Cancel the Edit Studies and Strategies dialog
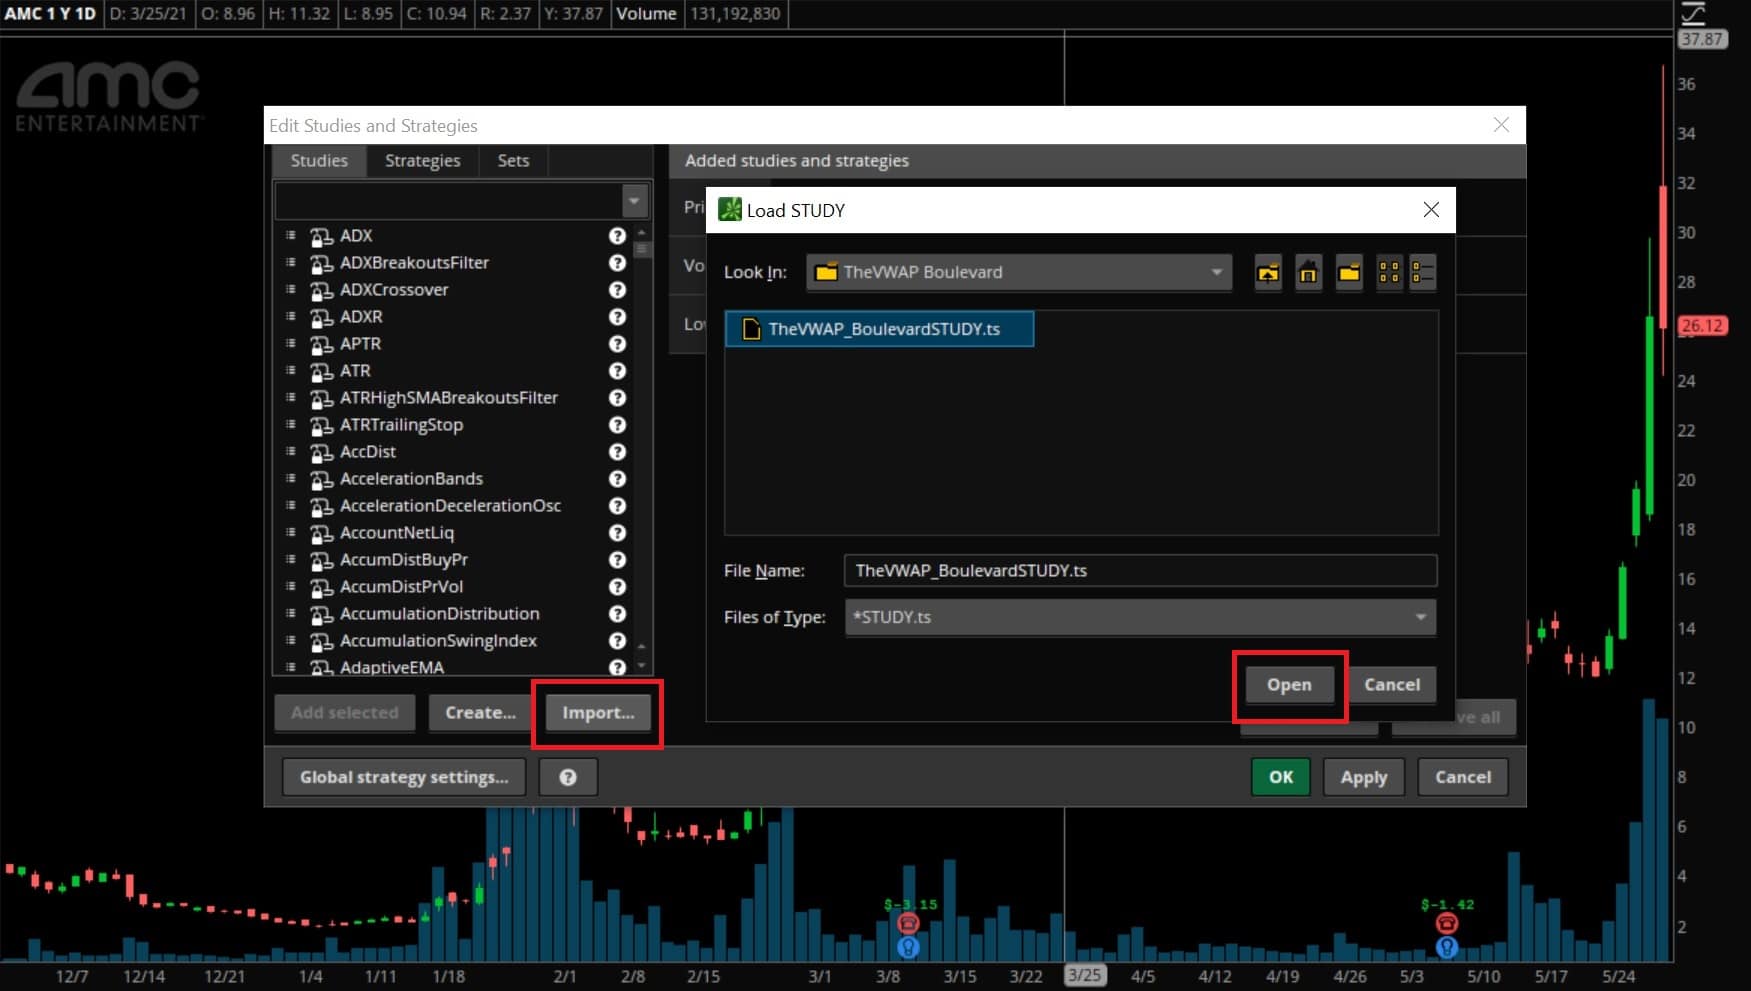The width and height of the screenshot is (1751, 991). 1463,777
